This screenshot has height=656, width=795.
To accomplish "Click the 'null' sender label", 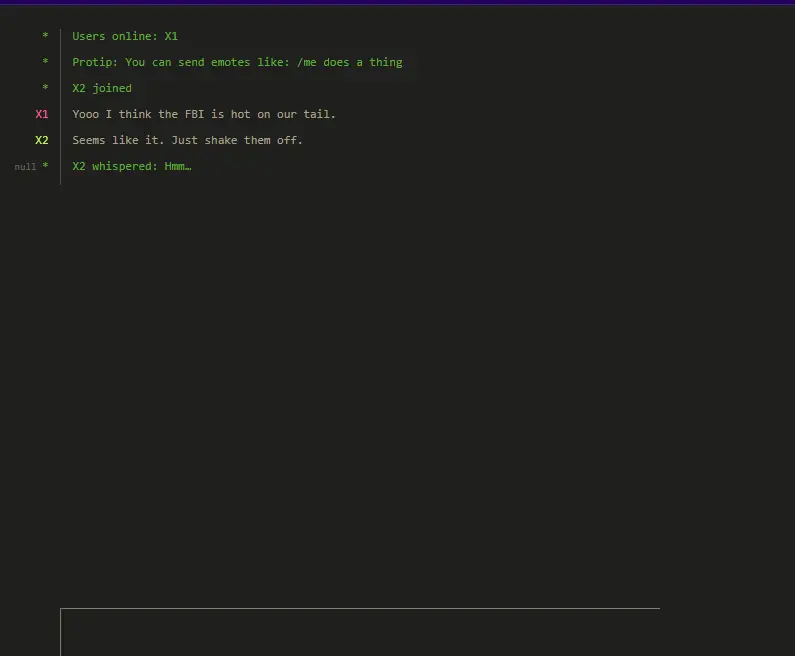I will click(25, 167).
